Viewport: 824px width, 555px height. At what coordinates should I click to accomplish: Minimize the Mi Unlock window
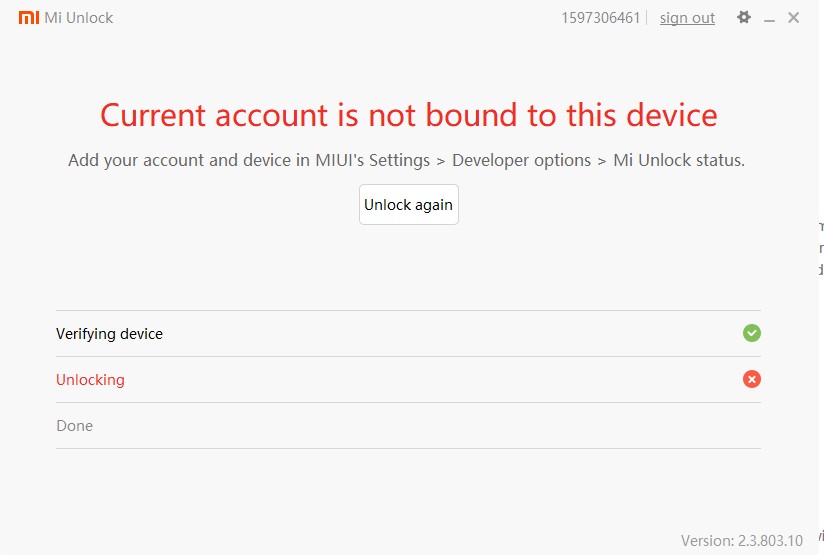click(x=770, y=18)
